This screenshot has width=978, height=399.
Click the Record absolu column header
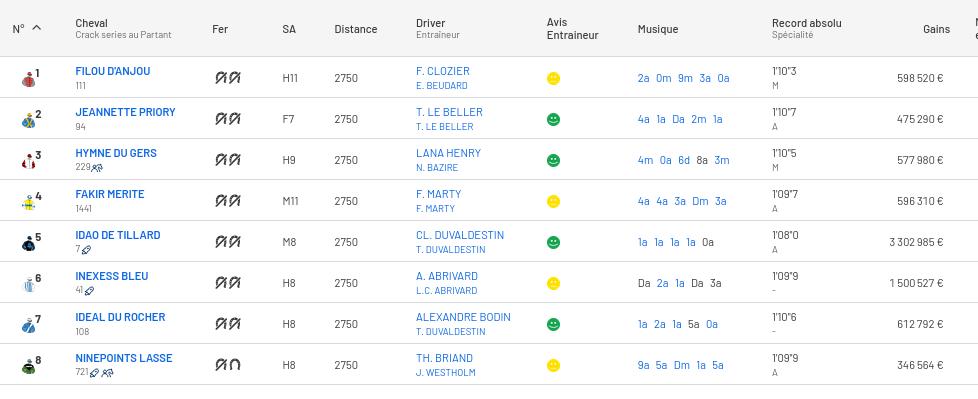coord(806,23)
